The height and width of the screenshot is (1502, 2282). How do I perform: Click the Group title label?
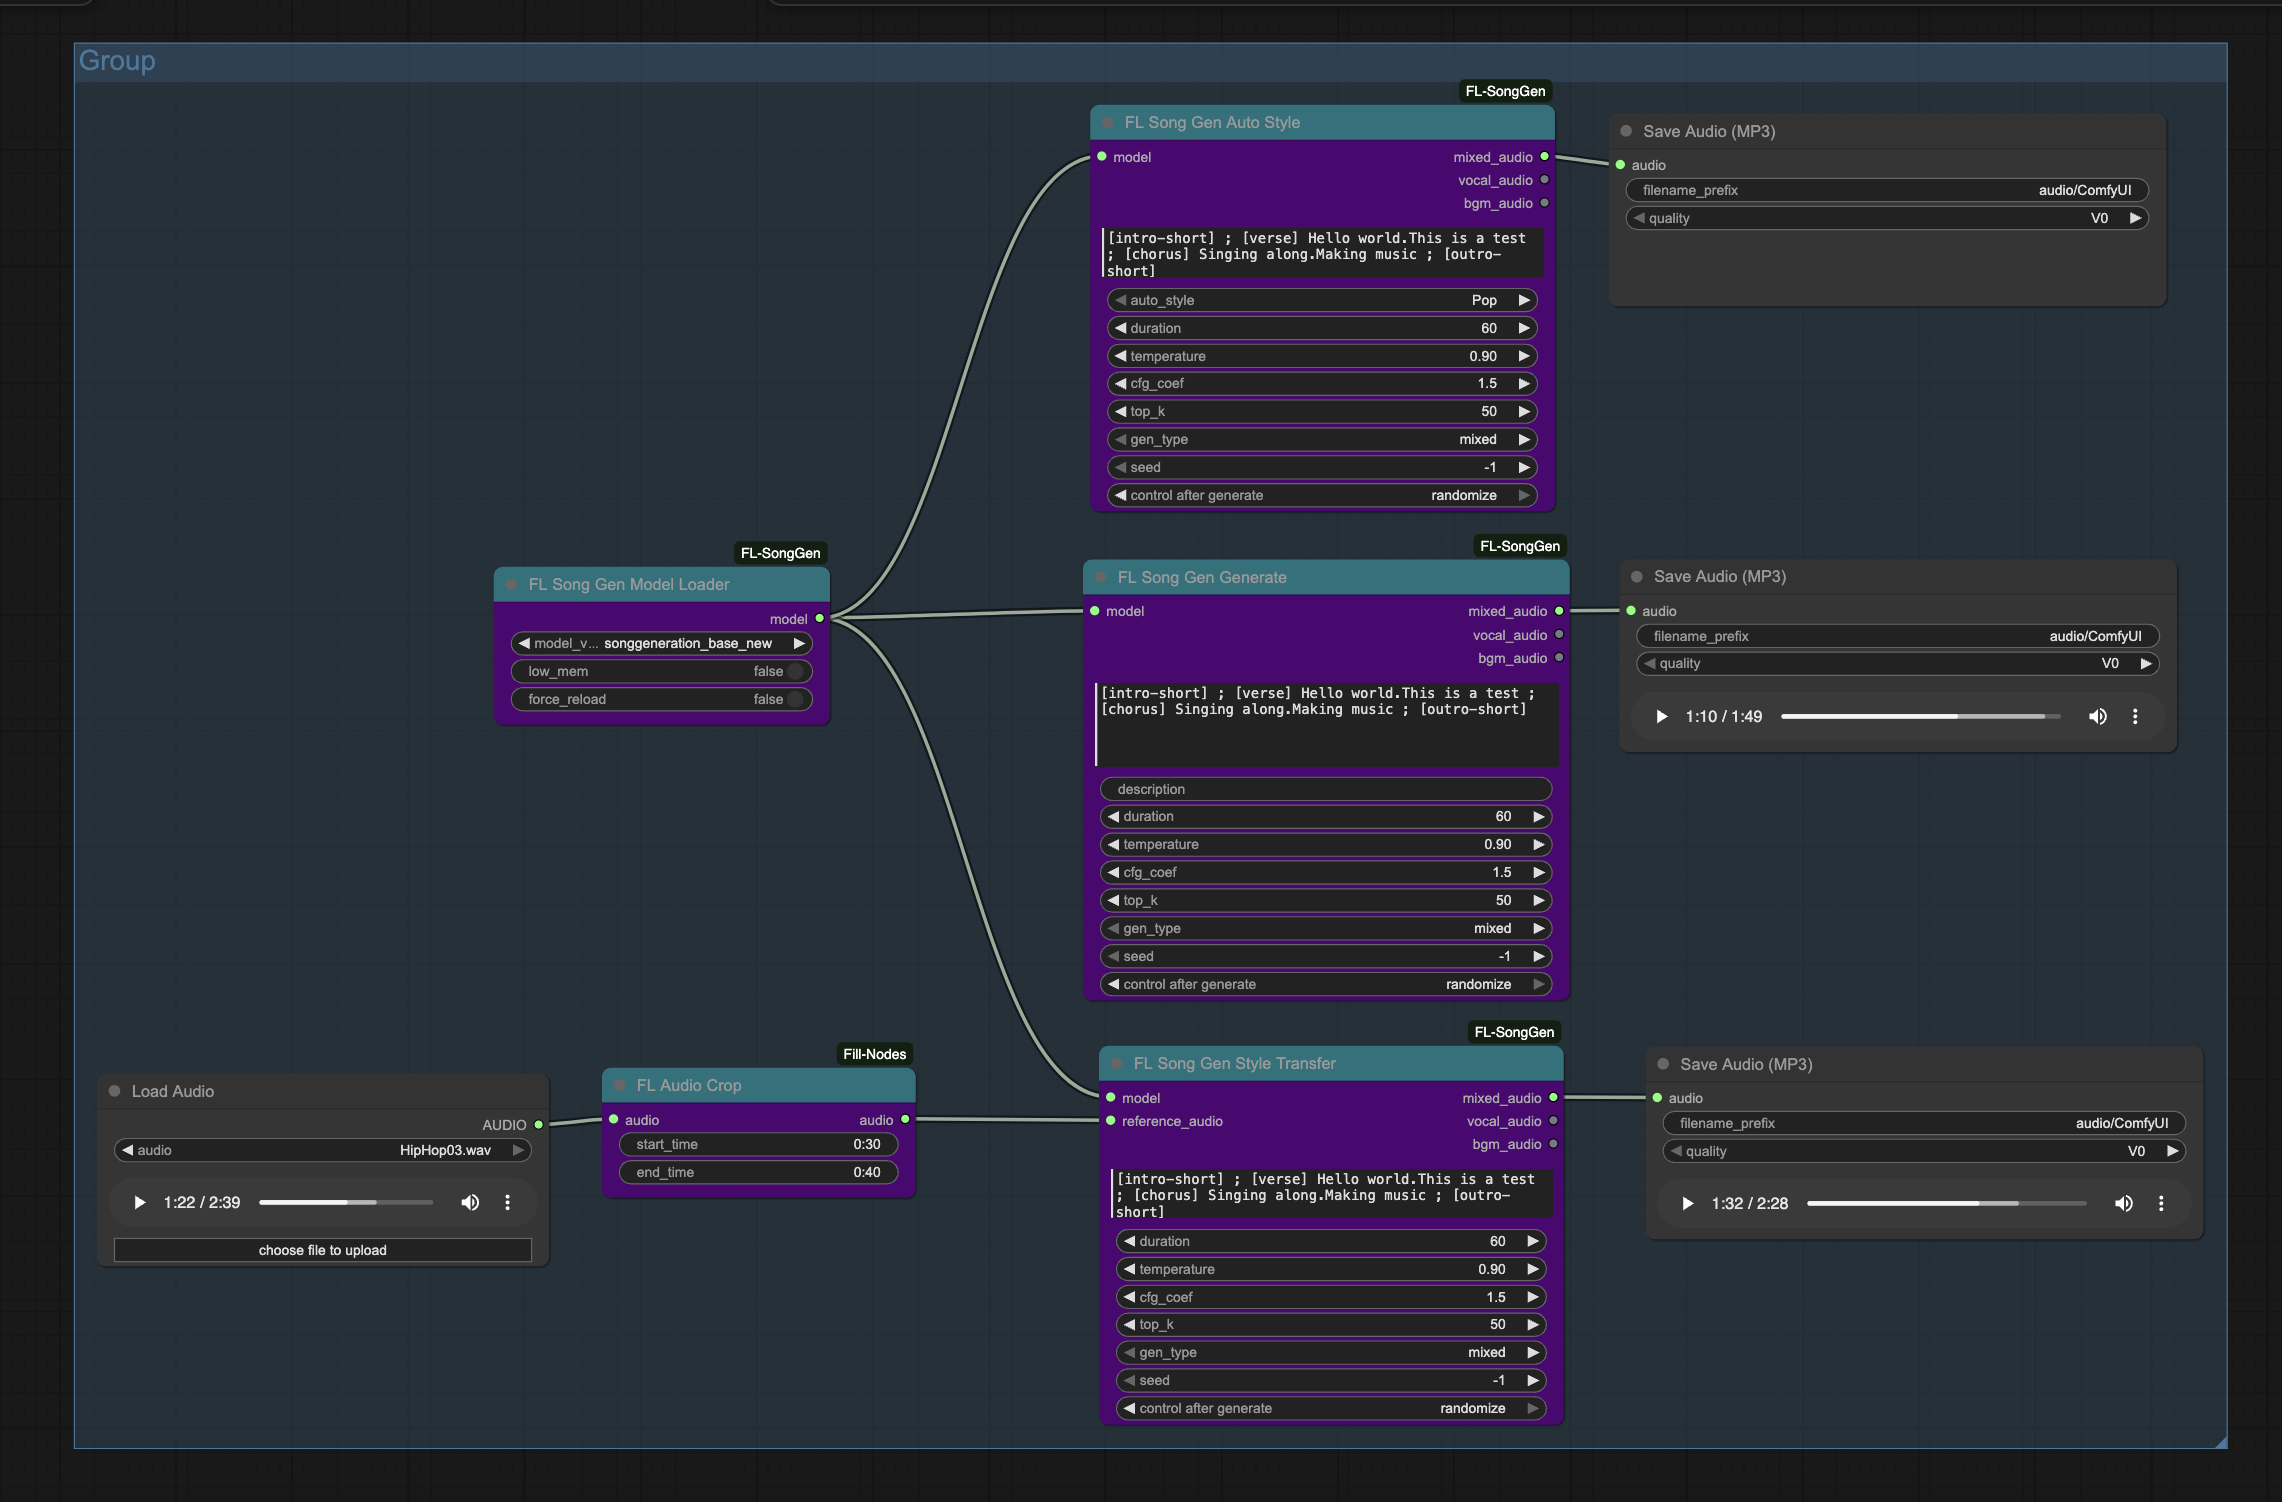117,61
